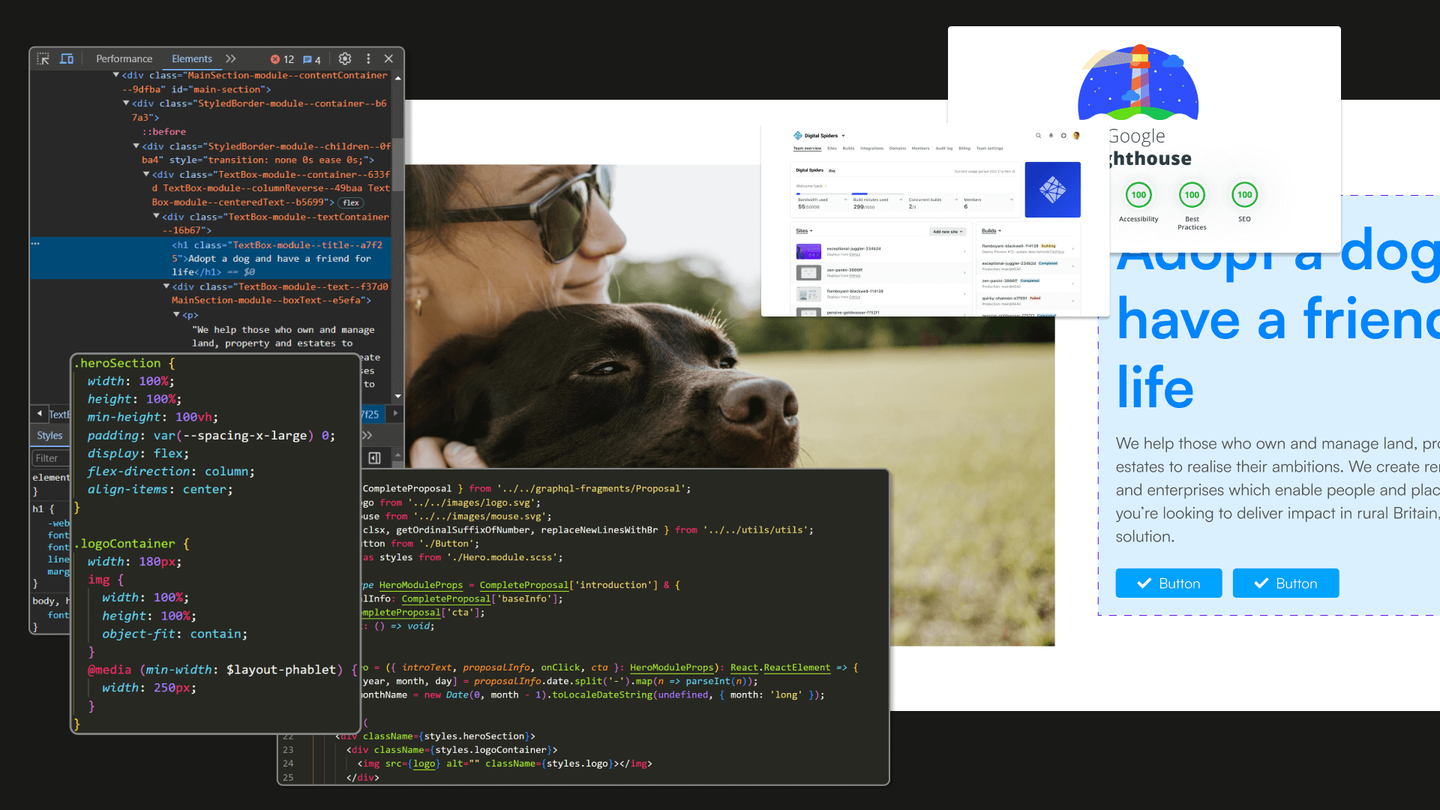1440x810 pixels.
Task: Click the Filter field in the Styles pane
Action: point(50,457)
